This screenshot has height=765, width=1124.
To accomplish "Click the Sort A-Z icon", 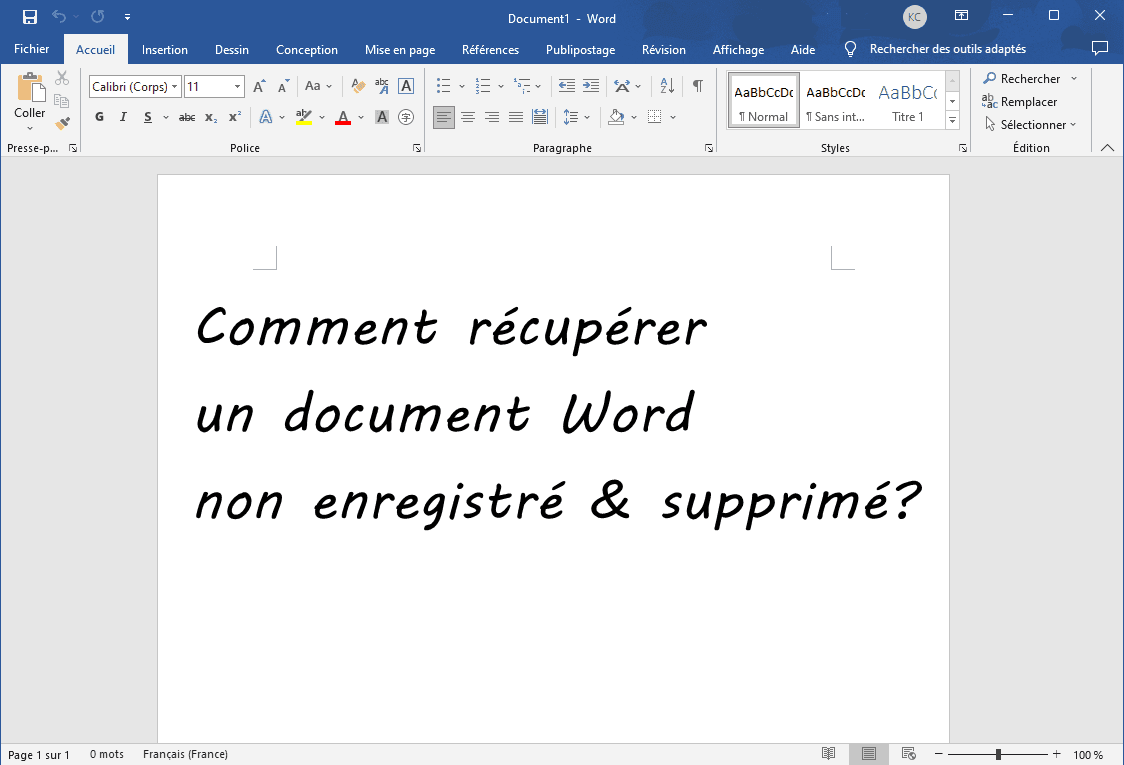I will tap(667, 86).
